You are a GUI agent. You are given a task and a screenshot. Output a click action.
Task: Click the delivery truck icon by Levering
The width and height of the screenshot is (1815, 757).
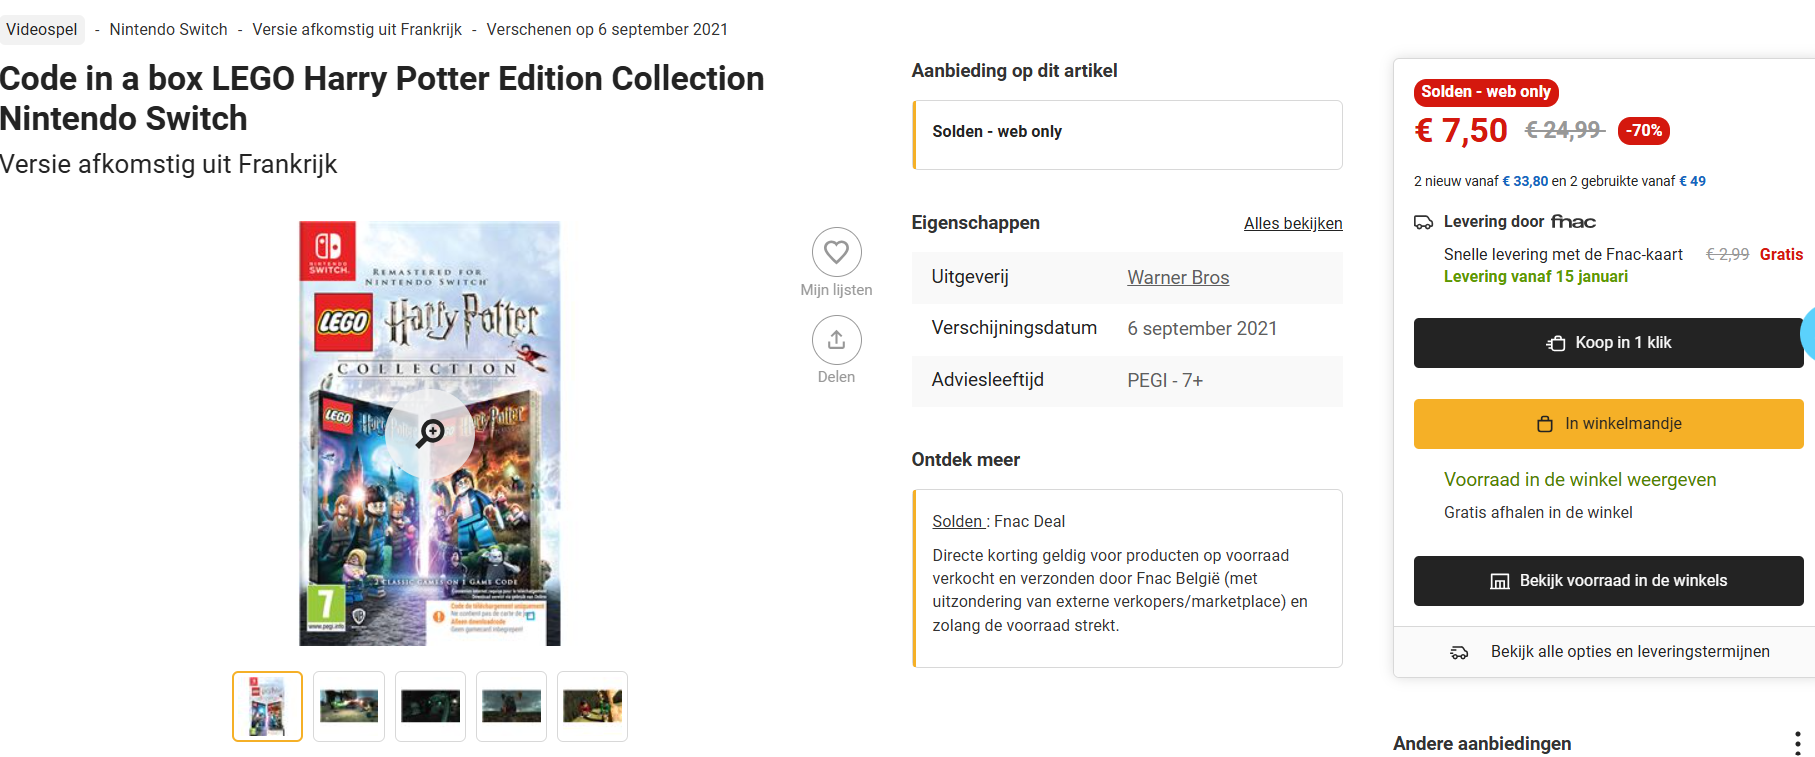[x=1423, y=222]
